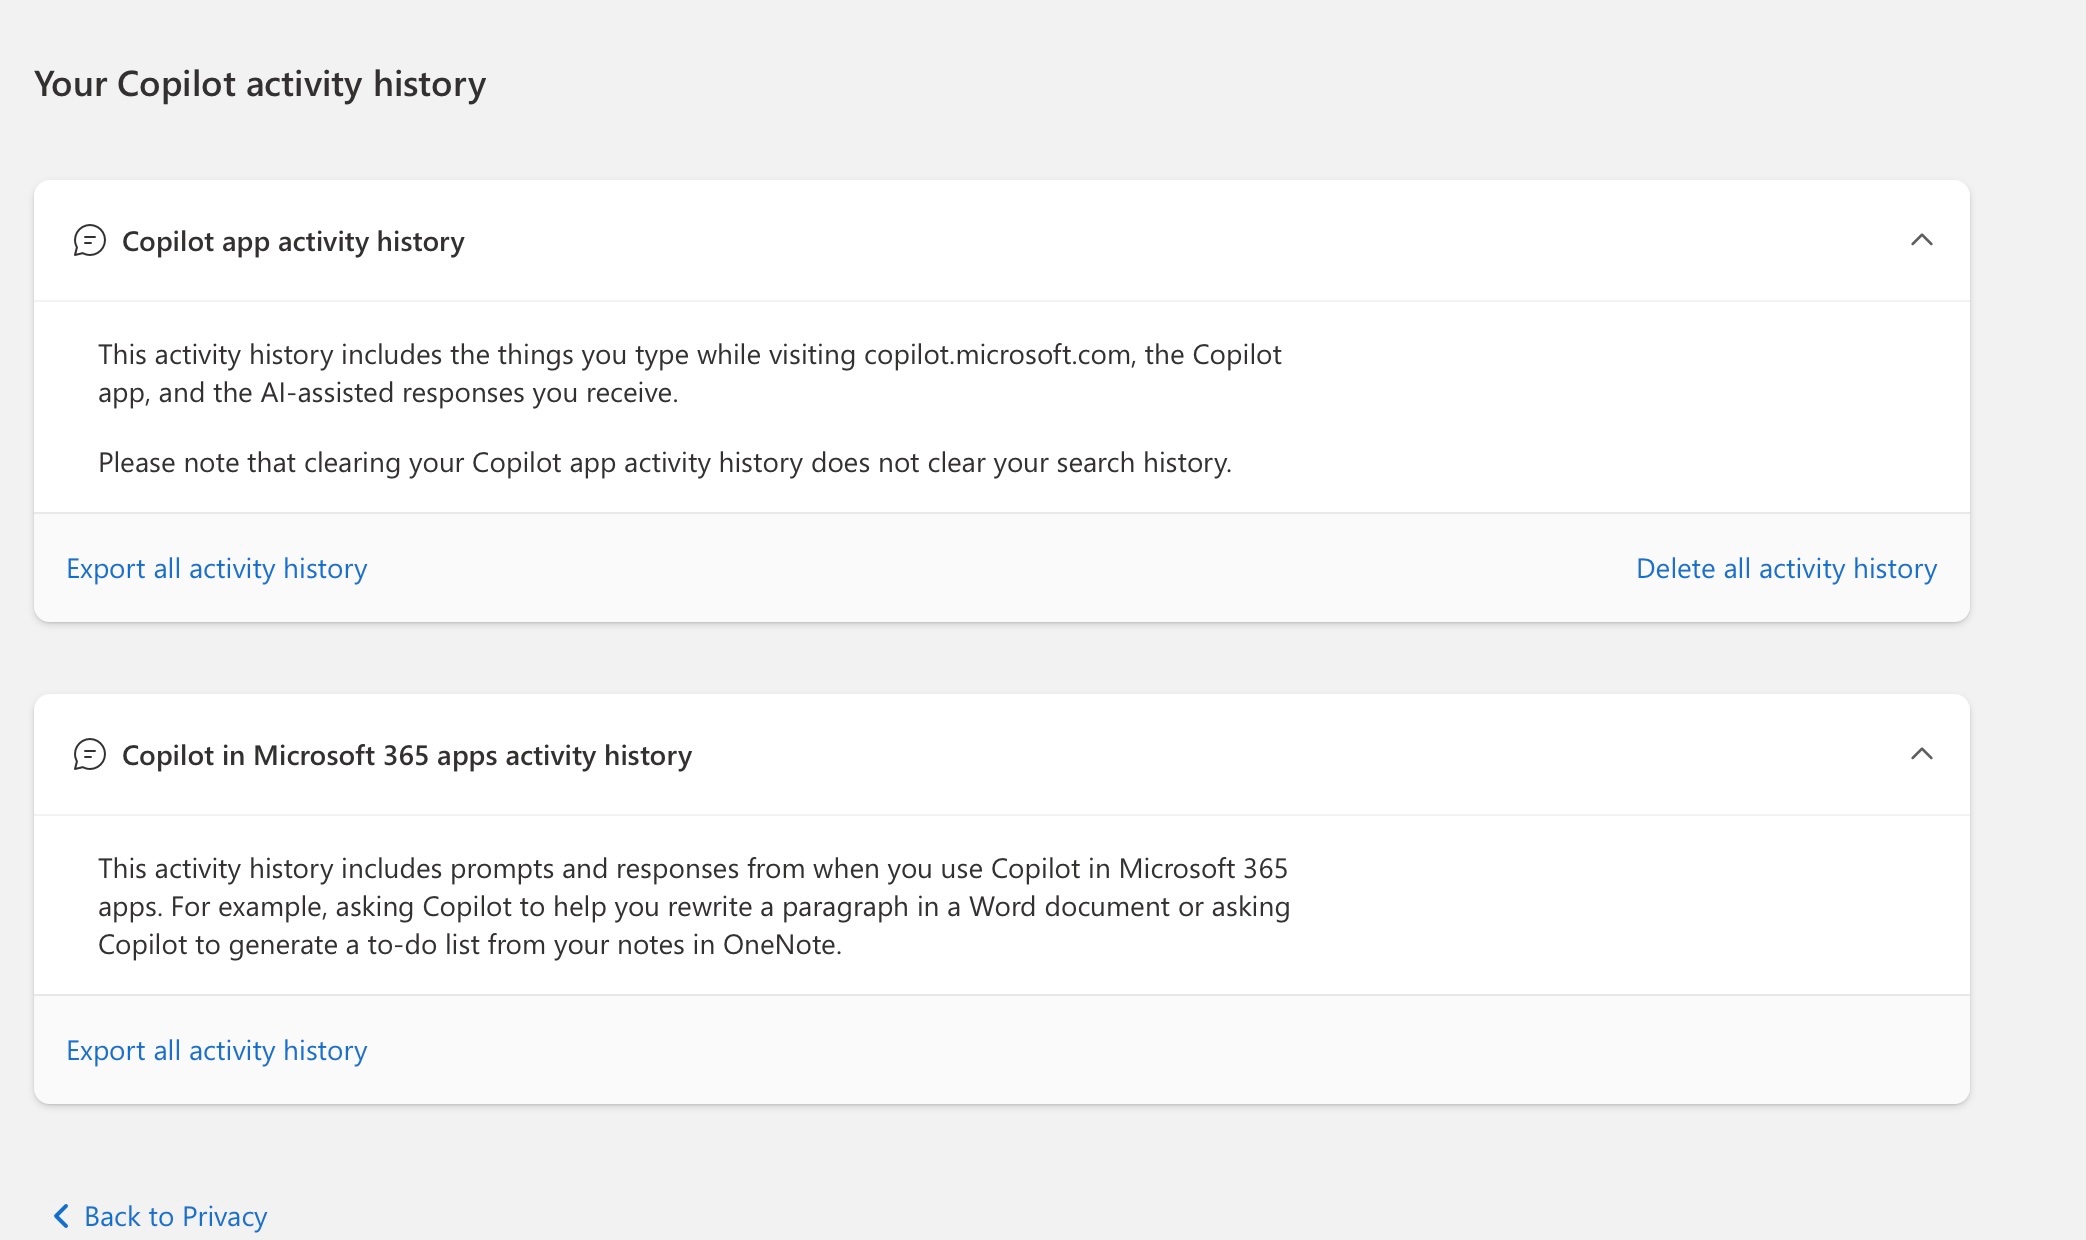Click the chat bubble icon beside Copilot in Microsoft 365 apps

[x=89, y=755]
